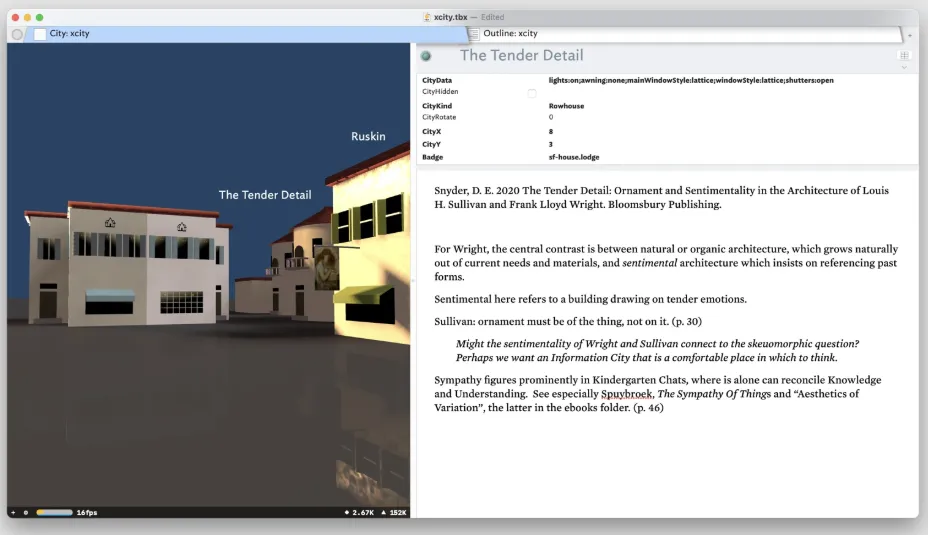Click the new tab plus at tab bar end
This screenshot has height=535, width=928.
(x=910, y=36)
